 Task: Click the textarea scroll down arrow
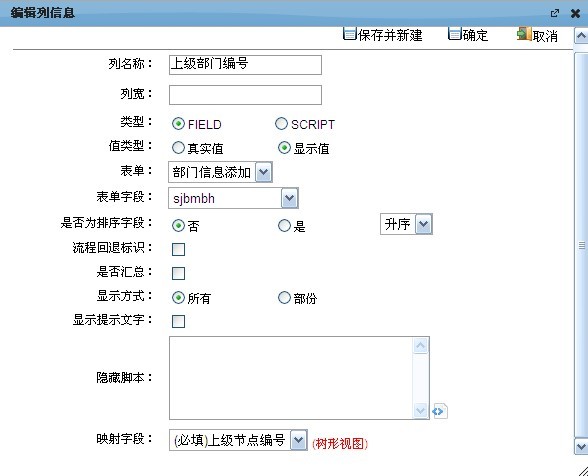420,410
